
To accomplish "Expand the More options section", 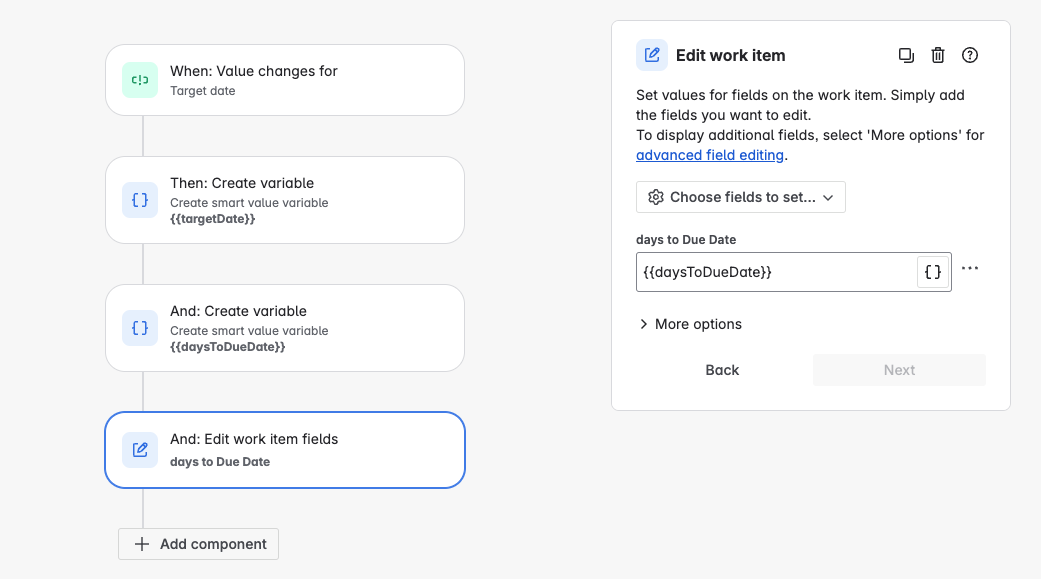I will pyautogui.click(x=690, y=324).
